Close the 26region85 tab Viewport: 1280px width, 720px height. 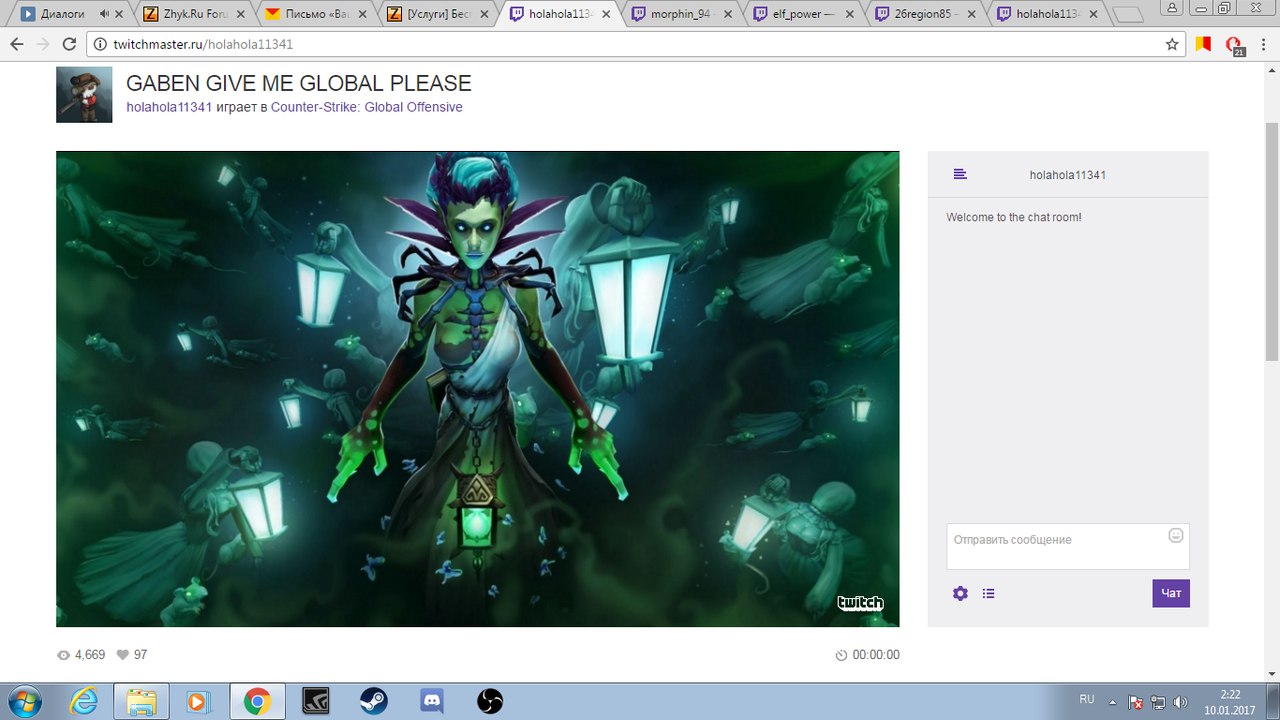972,14
